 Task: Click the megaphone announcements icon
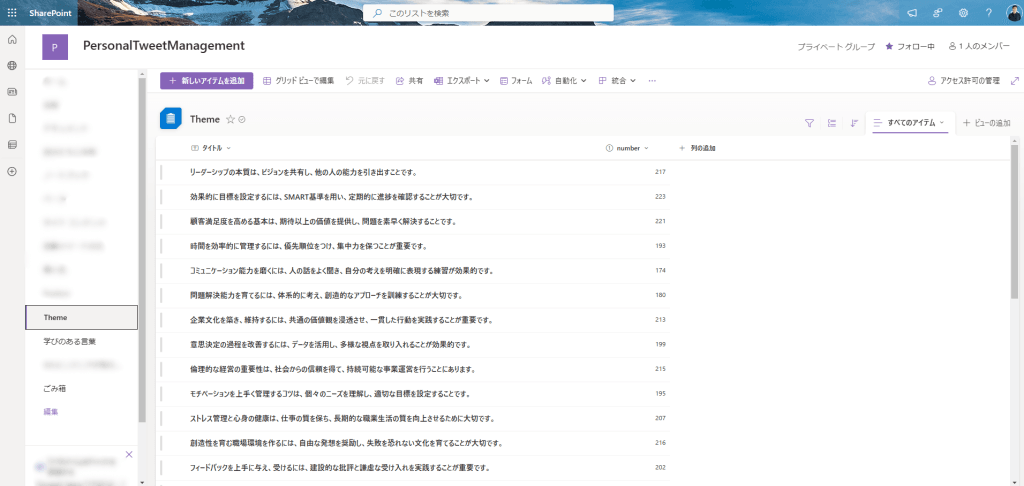[911, 12]
